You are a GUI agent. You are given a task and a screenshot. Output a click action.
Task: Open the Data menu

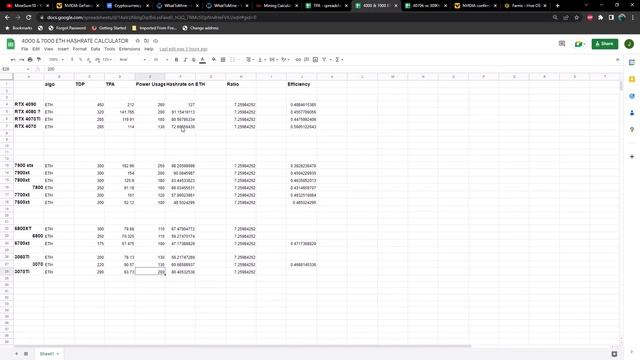(x=95, y=49)
